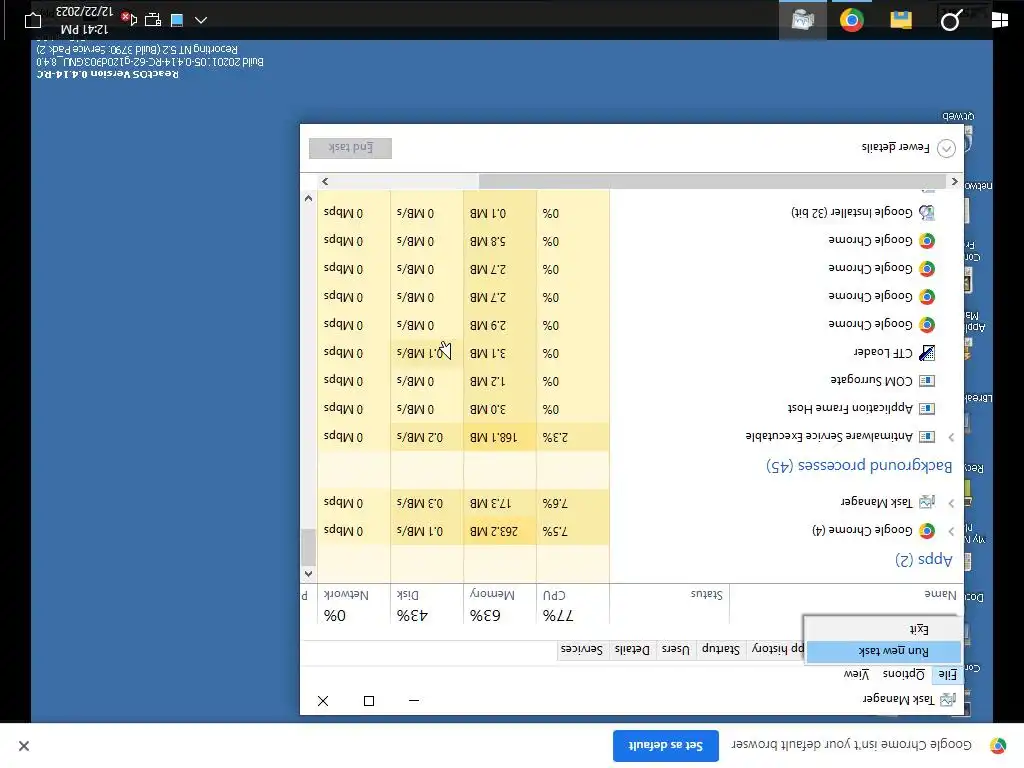This screenshot has width=1024, height=768.
Task: Sort by Memory column header
Action: (500, 605)
